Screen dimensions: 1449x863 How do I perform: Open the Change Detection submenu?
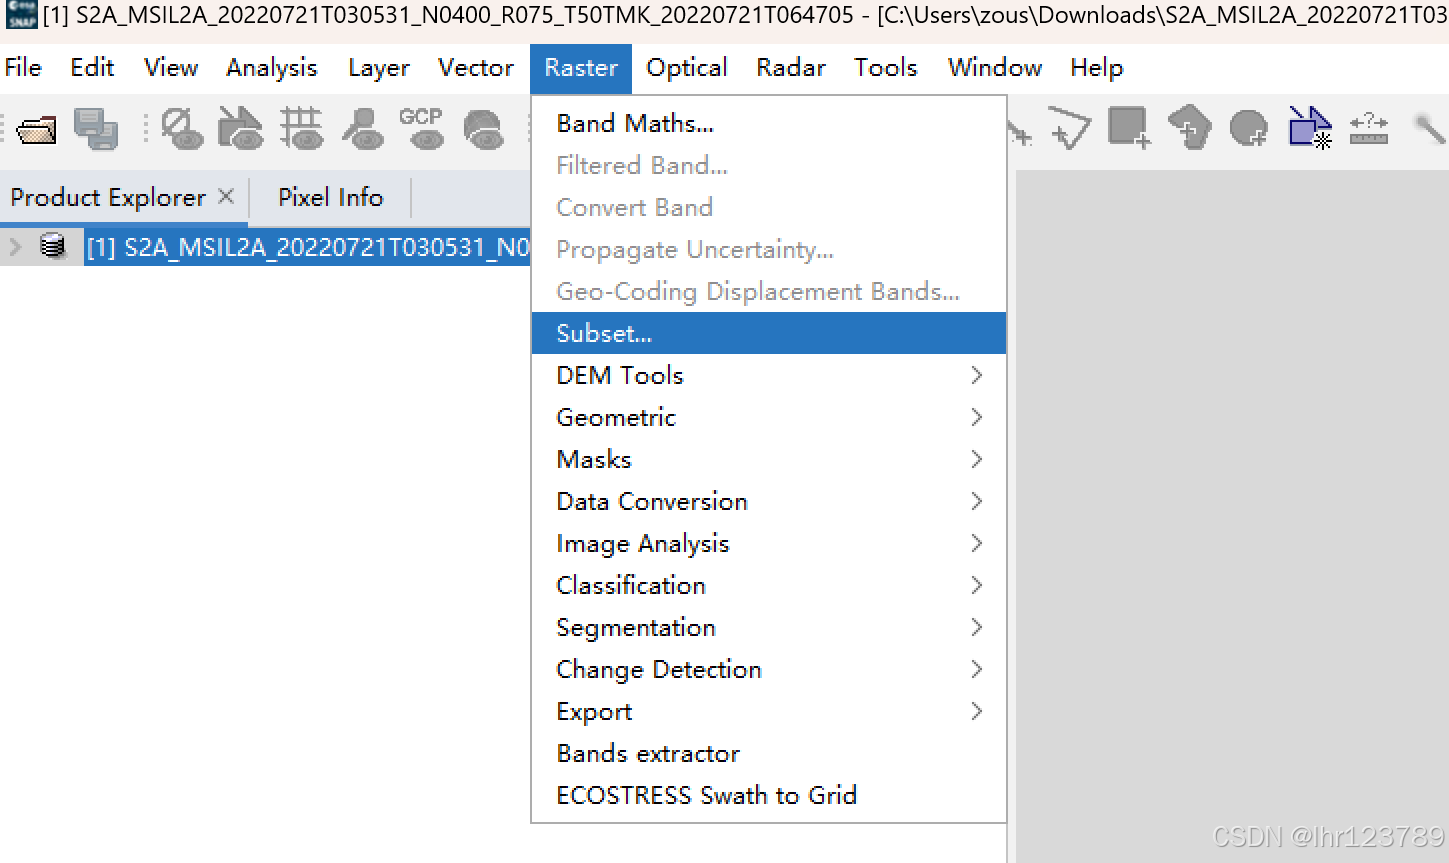[x=768, y=669]
